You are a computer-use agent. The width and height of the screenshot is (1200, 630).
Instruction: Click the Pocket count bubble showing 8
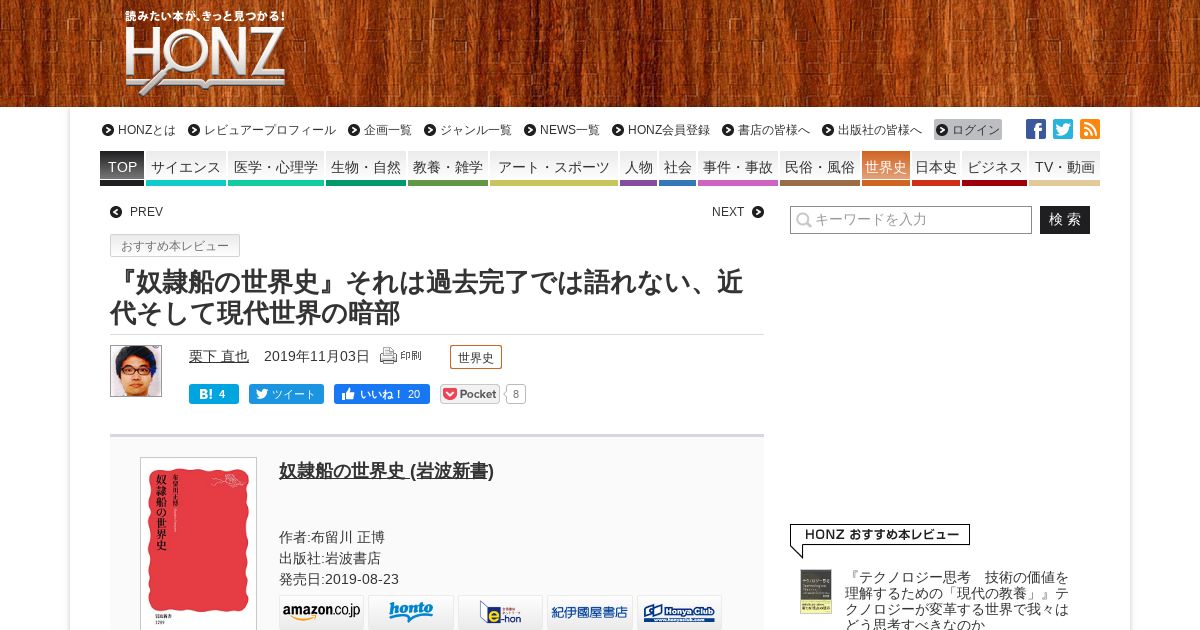(516, 394)
